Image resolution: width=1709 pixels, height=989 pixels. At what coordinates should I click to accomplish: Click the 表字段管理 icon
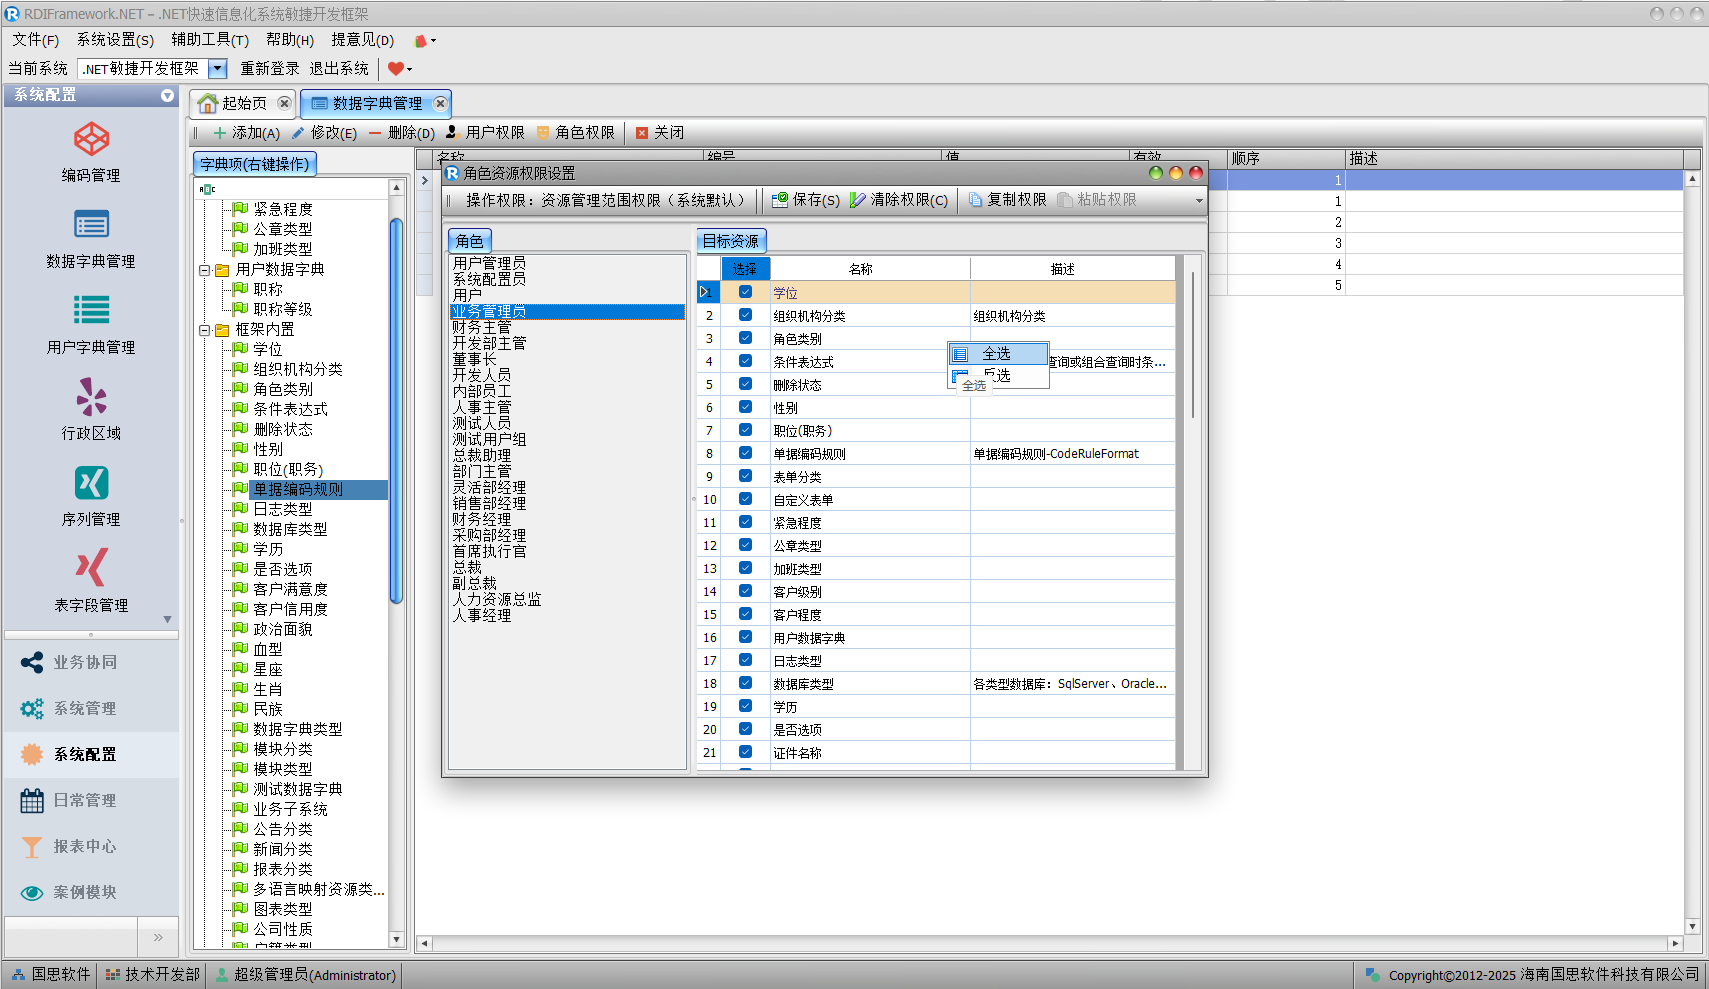[91, 569]
